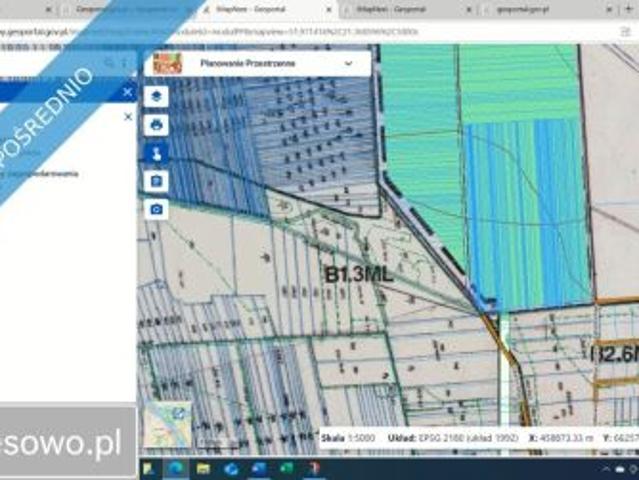Click the browser address bar
The width and height of the screenshot is (639, 480).
[x=250, y=31]
